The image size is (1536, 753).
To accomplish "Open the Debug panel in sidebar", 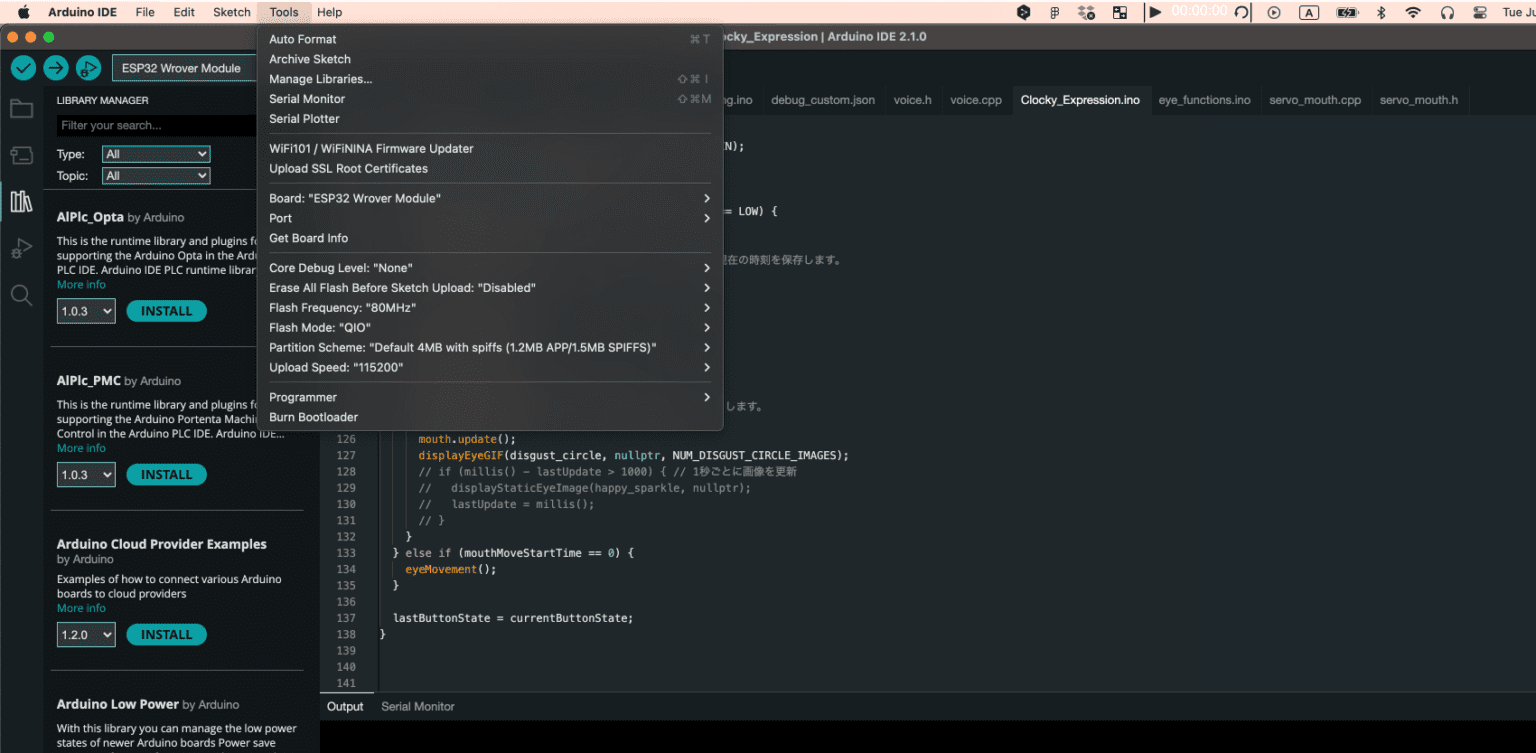I will (x=21, y=248).
